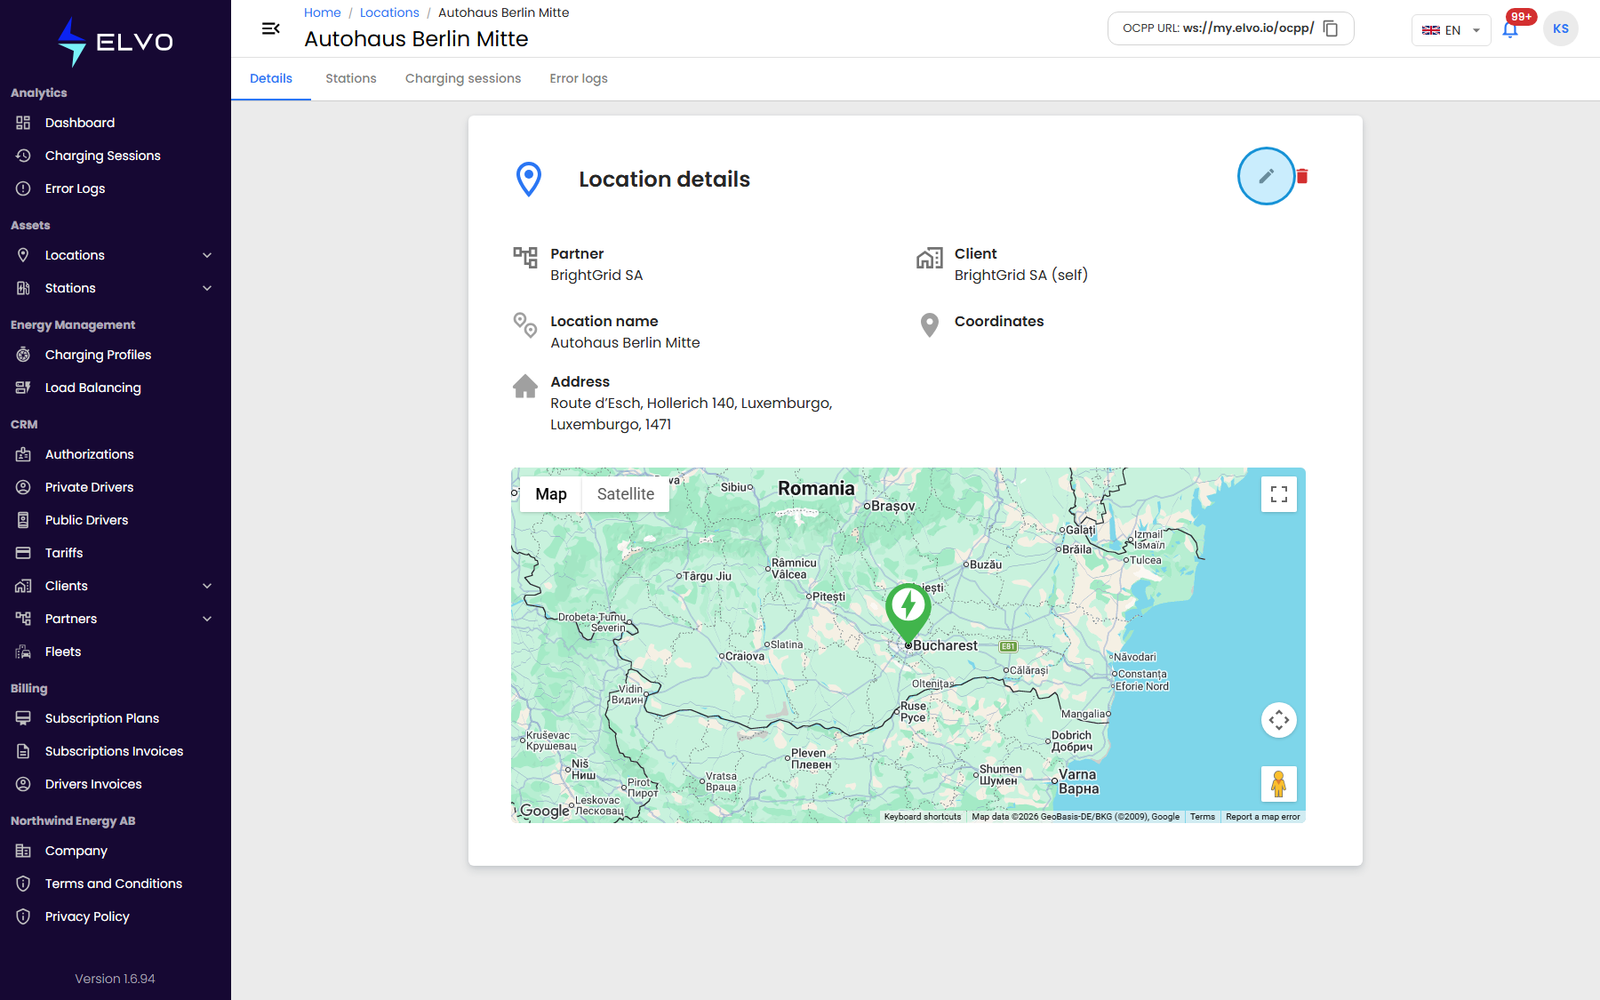
Task: Toggle map fullscreen view
Action: click(x=1279, y=494)
